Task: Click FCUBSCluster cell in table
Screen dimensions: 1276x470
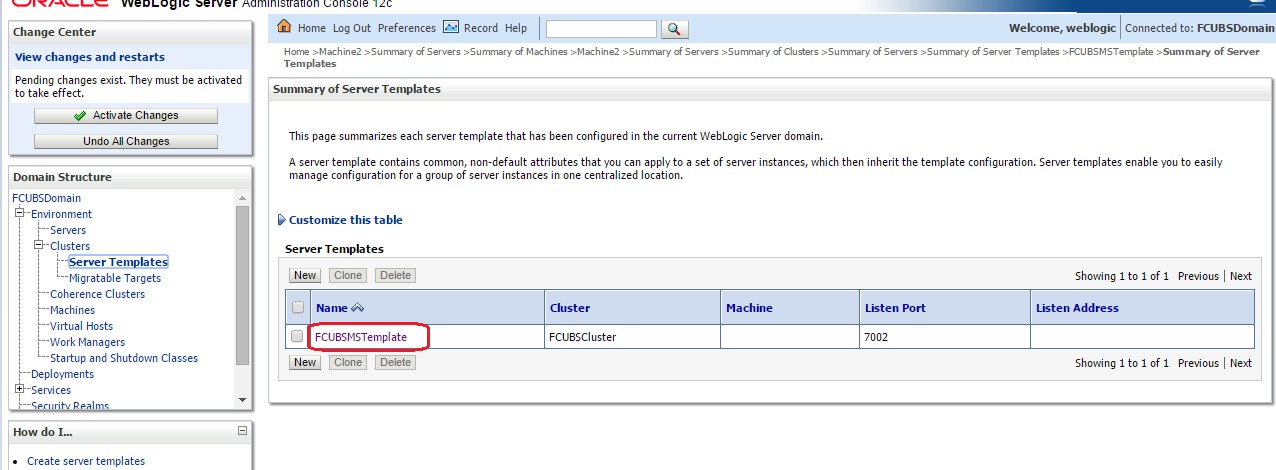Action: point(583,337)
